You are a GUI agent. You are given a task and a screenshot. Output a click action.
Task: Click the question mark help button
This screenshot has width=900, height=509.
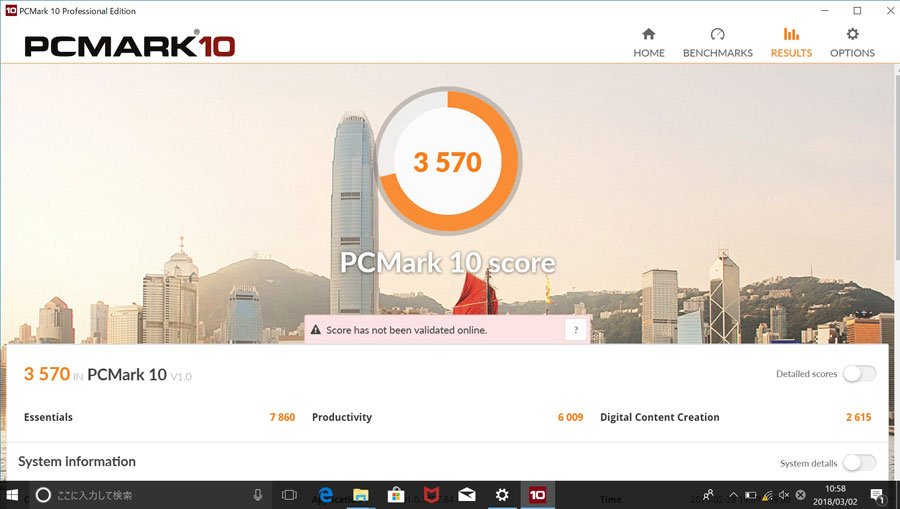(x=576, y=330)
